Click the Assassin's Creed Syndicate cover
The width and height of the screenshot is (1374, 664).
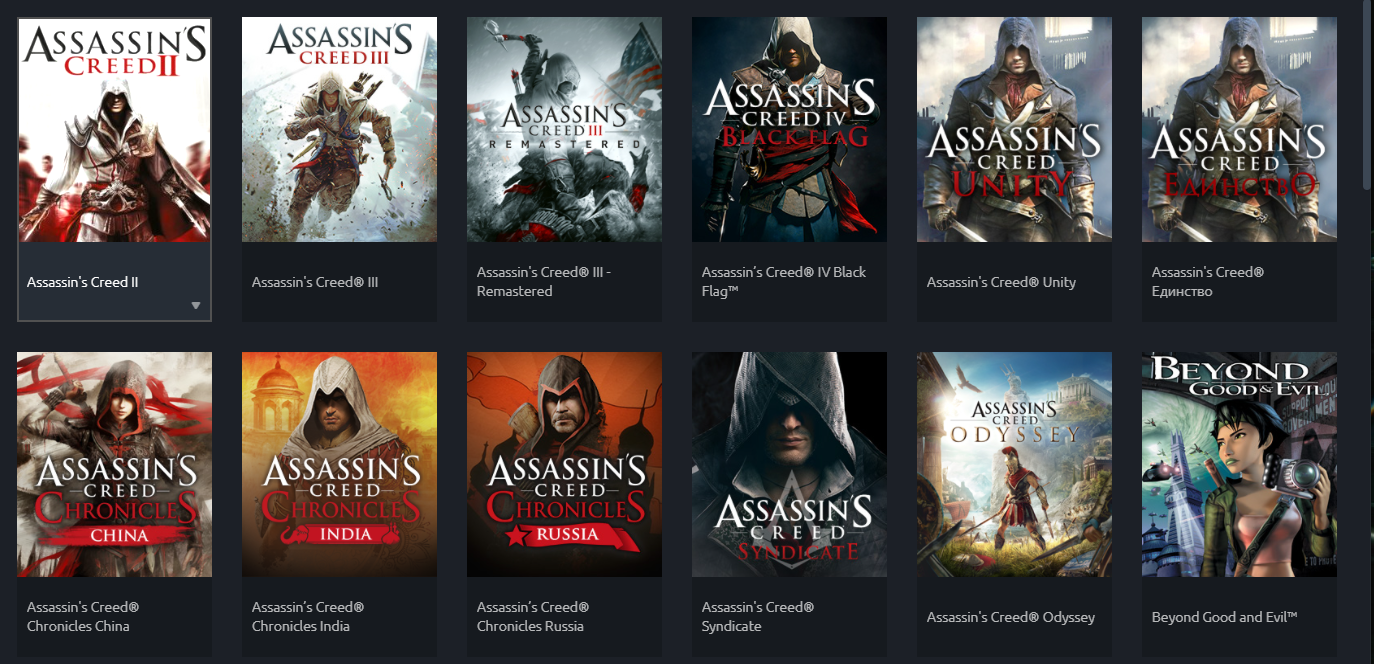789,464
